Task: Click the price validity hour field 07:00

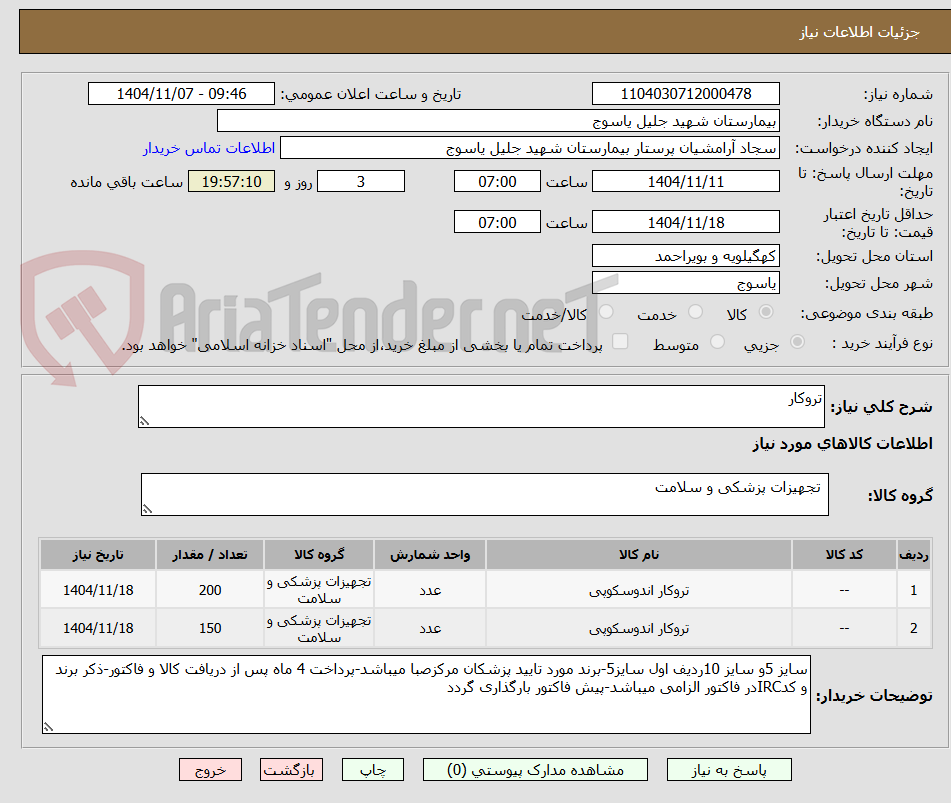Action: [497, 222]
